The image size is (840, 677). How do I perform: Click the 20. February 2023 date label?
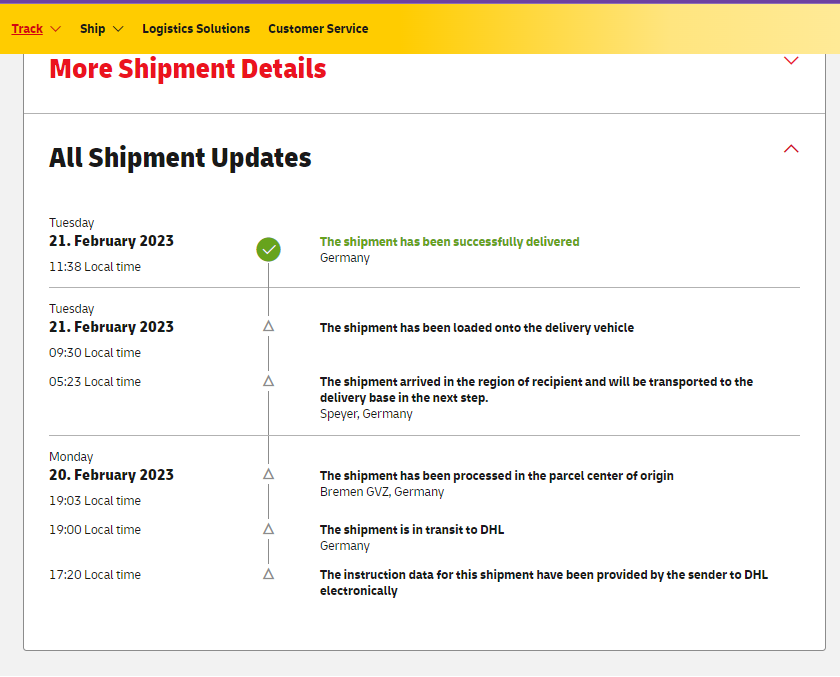[111, 475]
